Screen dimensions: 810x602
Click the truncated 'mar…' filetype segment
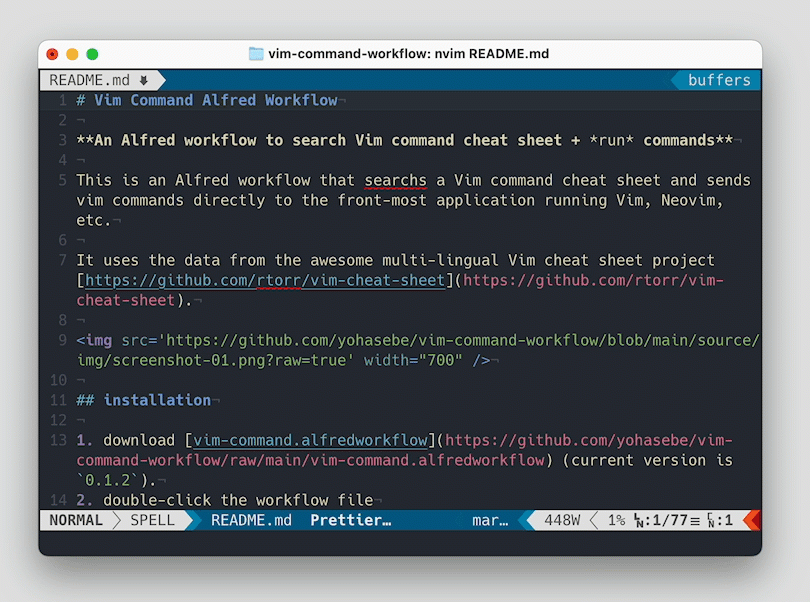pyautogui.click(x=490, y=520)
